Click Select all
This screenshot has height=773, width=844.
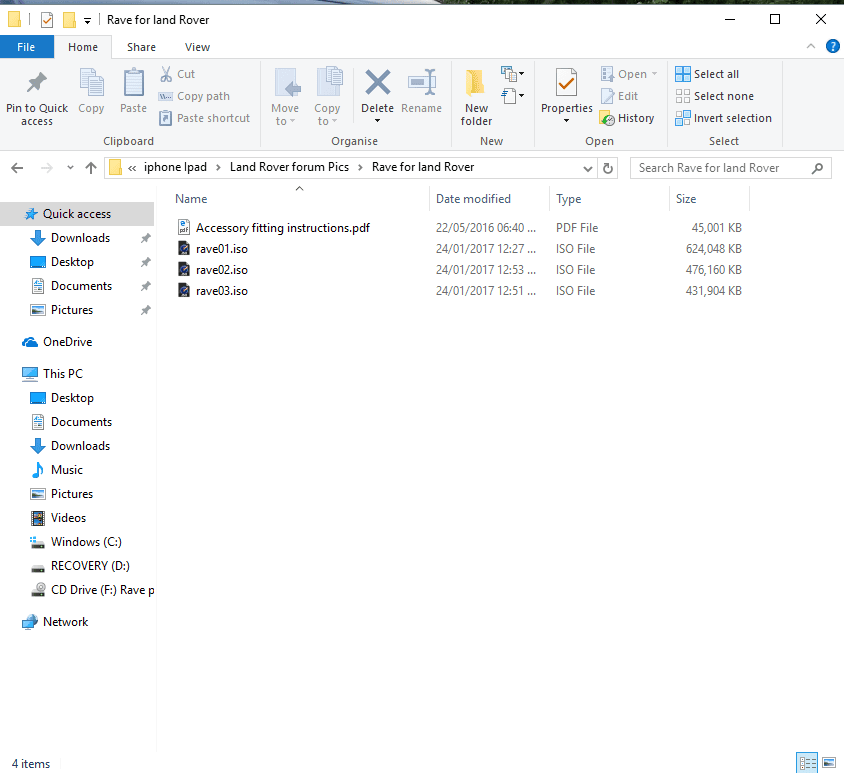pyautogui.click(x=707, y=74)
